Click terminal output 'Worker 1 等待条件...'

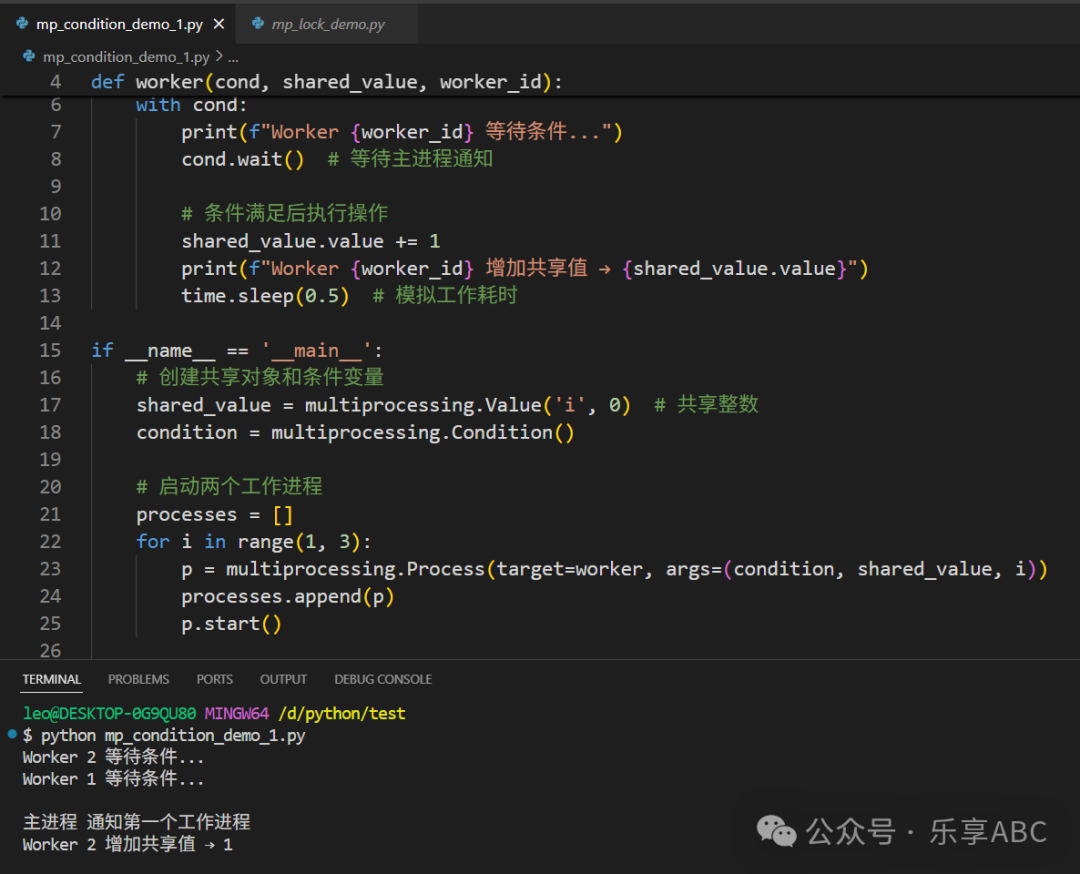pos(113,779)
